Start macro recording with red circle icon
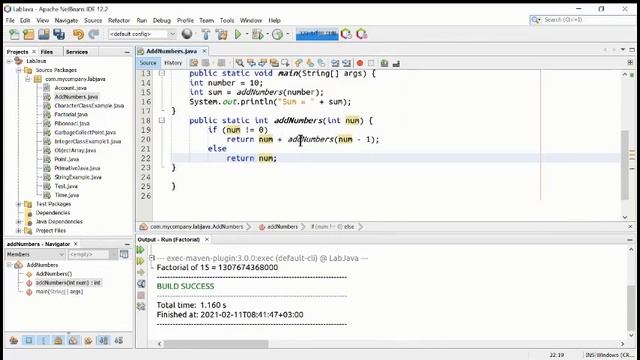The width and height of the screenshot is (640, 360). pyautogui.click(x=360, y=63)
